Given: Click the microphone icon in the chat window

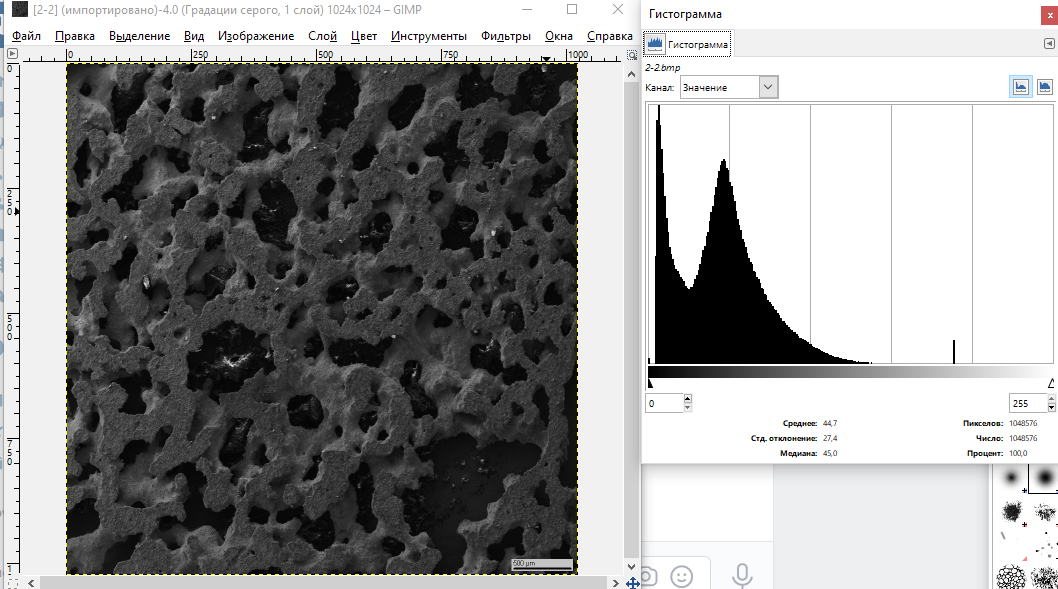Looking at the screenshot, I should pyautogui.click(x=742, y=575).
